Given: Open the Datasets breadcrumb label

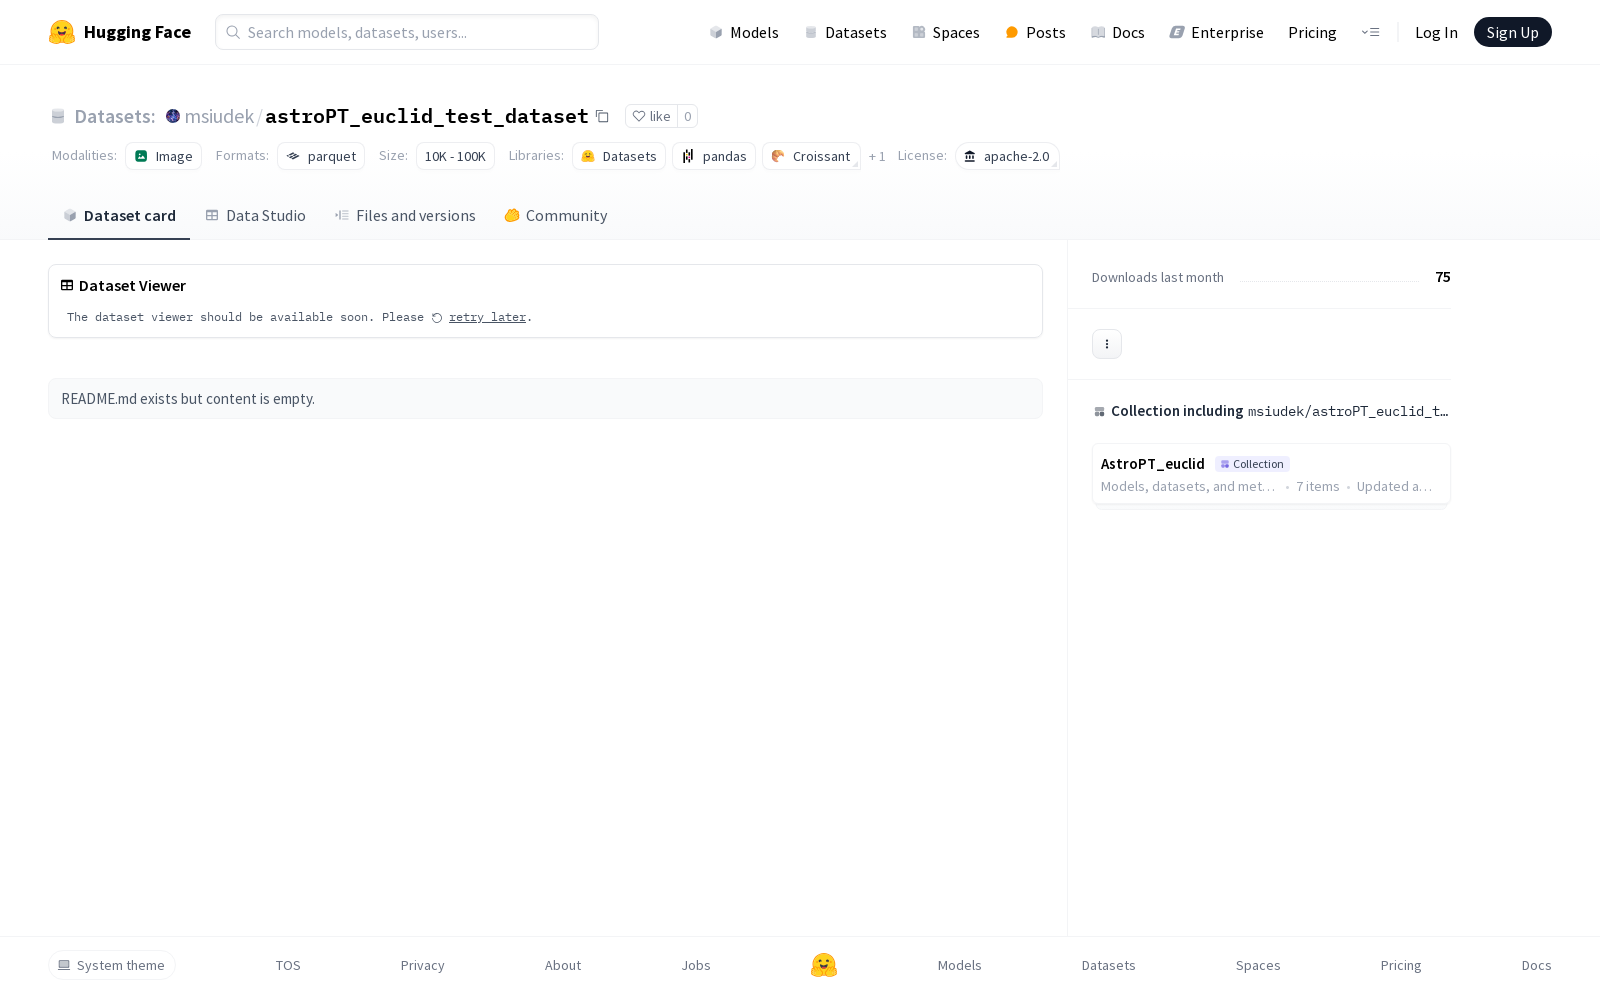Looking at the screenshot, I should pyautogui.click(x=114, y=116).
